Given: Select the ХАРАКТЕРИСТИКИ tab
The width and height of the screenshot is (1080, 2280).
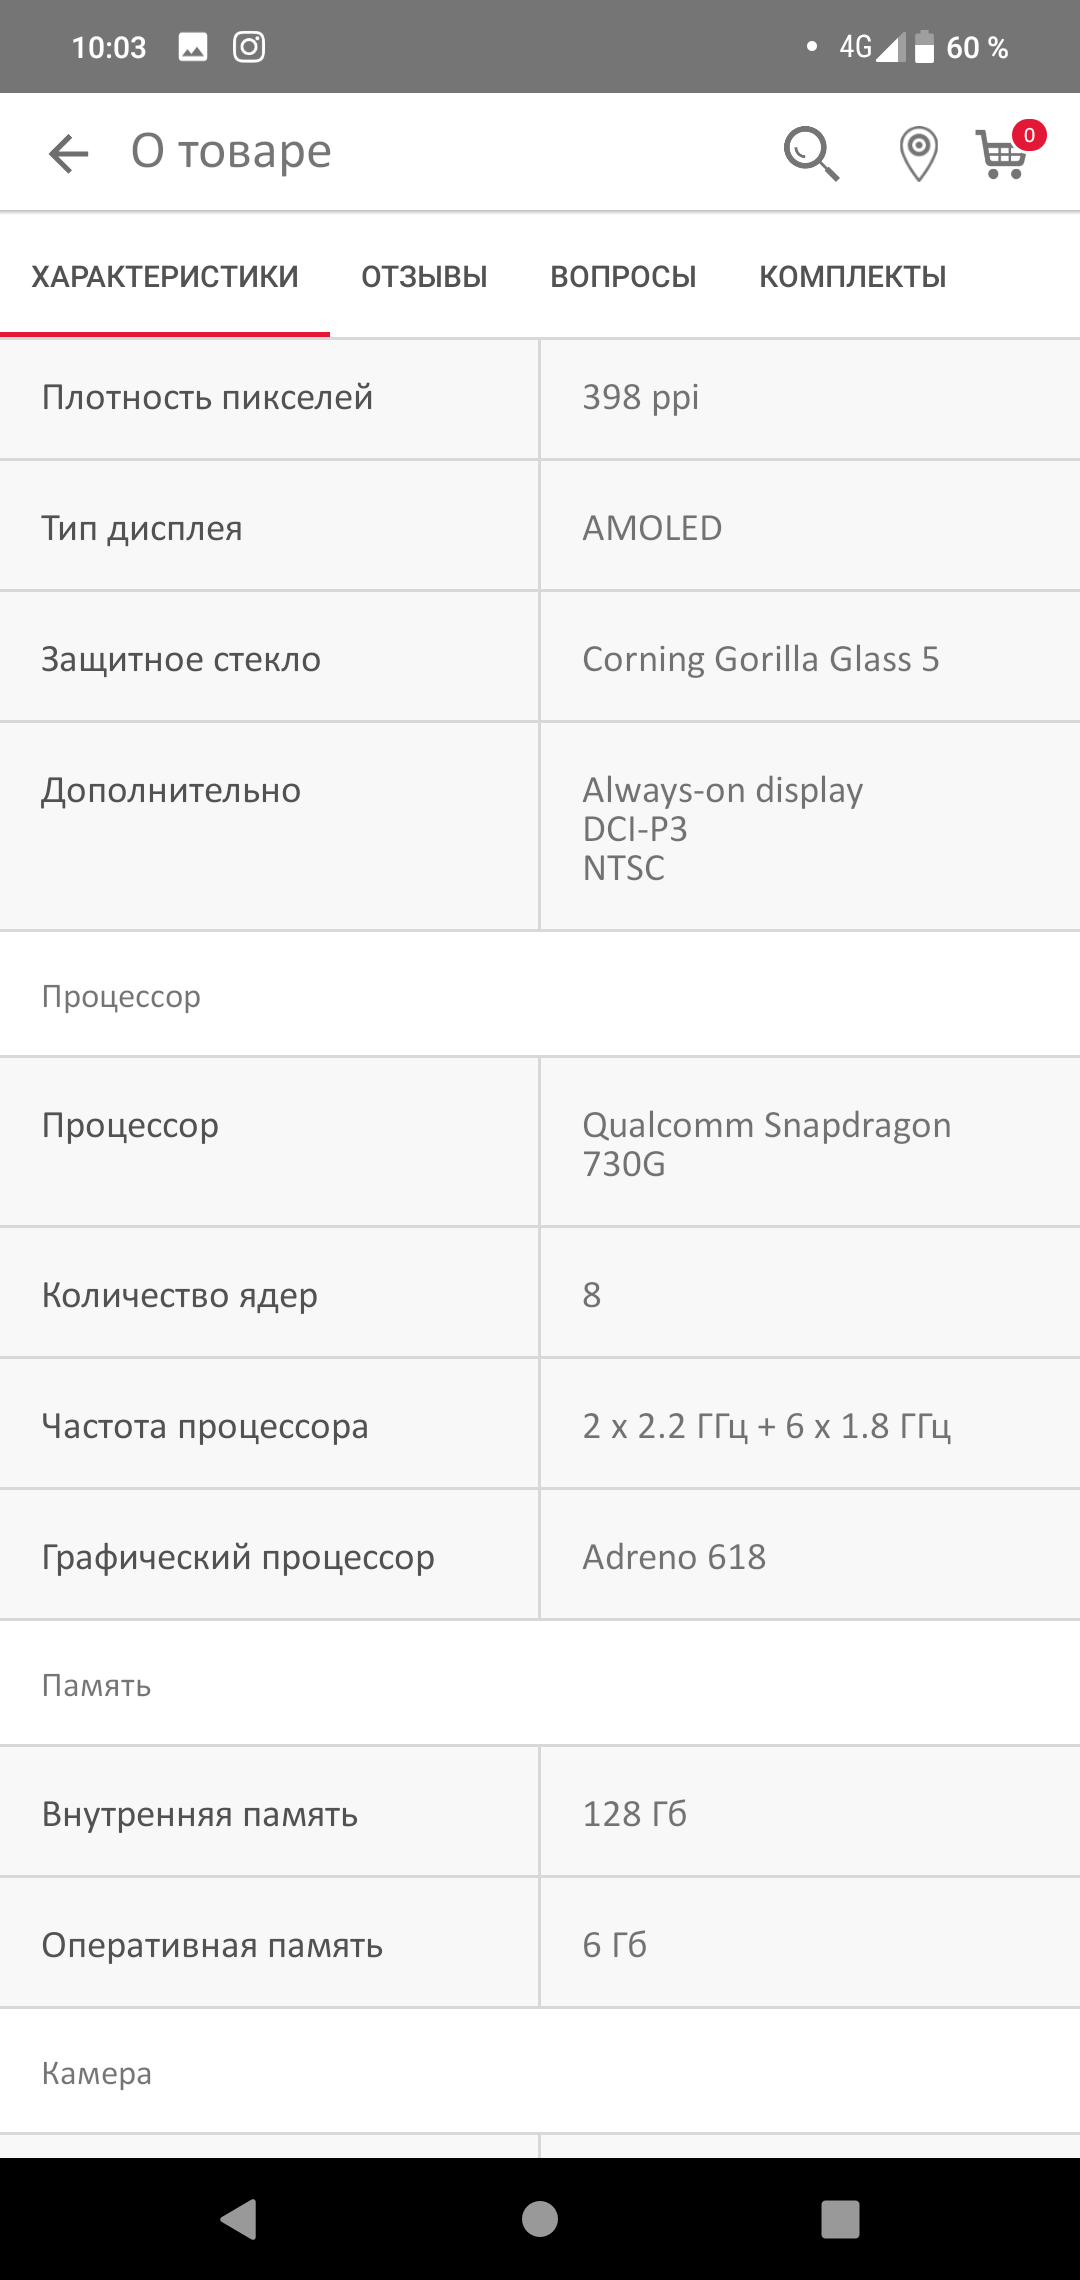Looking at the screenshot, I should (x=165, y=277).
